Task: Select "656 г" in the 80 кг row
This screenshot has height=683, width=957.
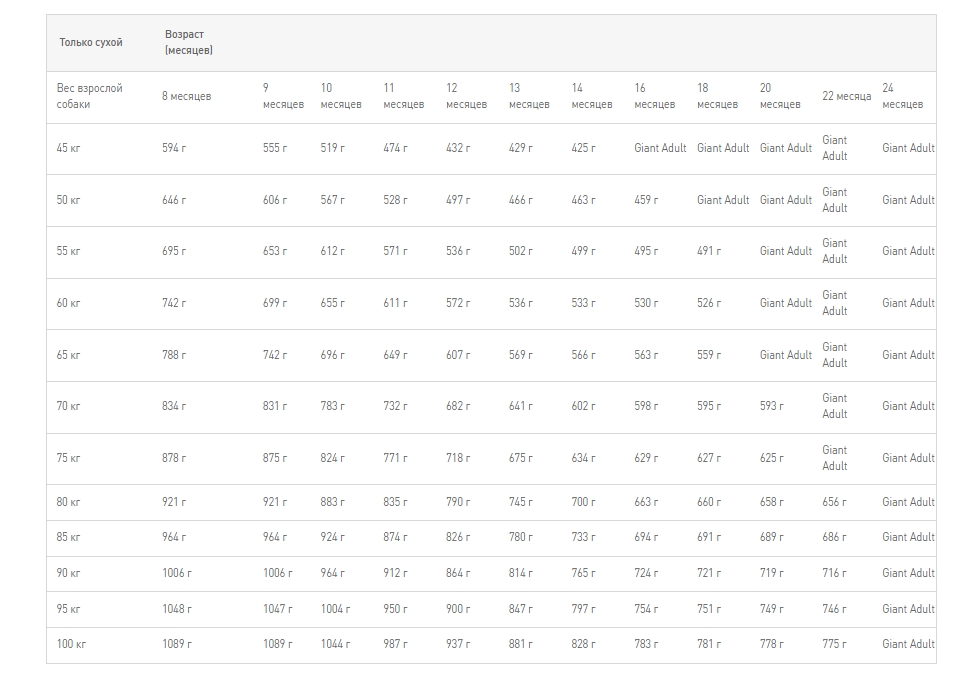Action: [834, 502]
